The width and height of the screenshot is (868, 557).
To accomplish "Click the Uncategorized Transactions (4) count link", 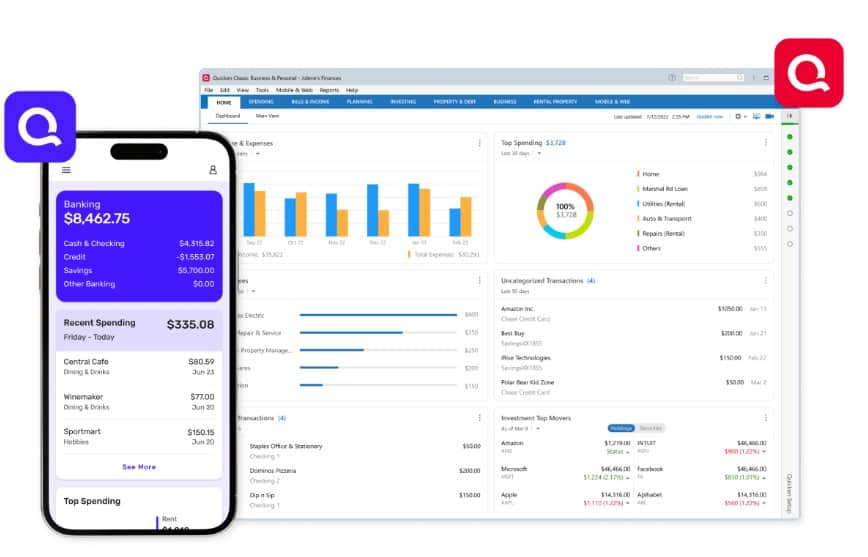I will 591,281.
